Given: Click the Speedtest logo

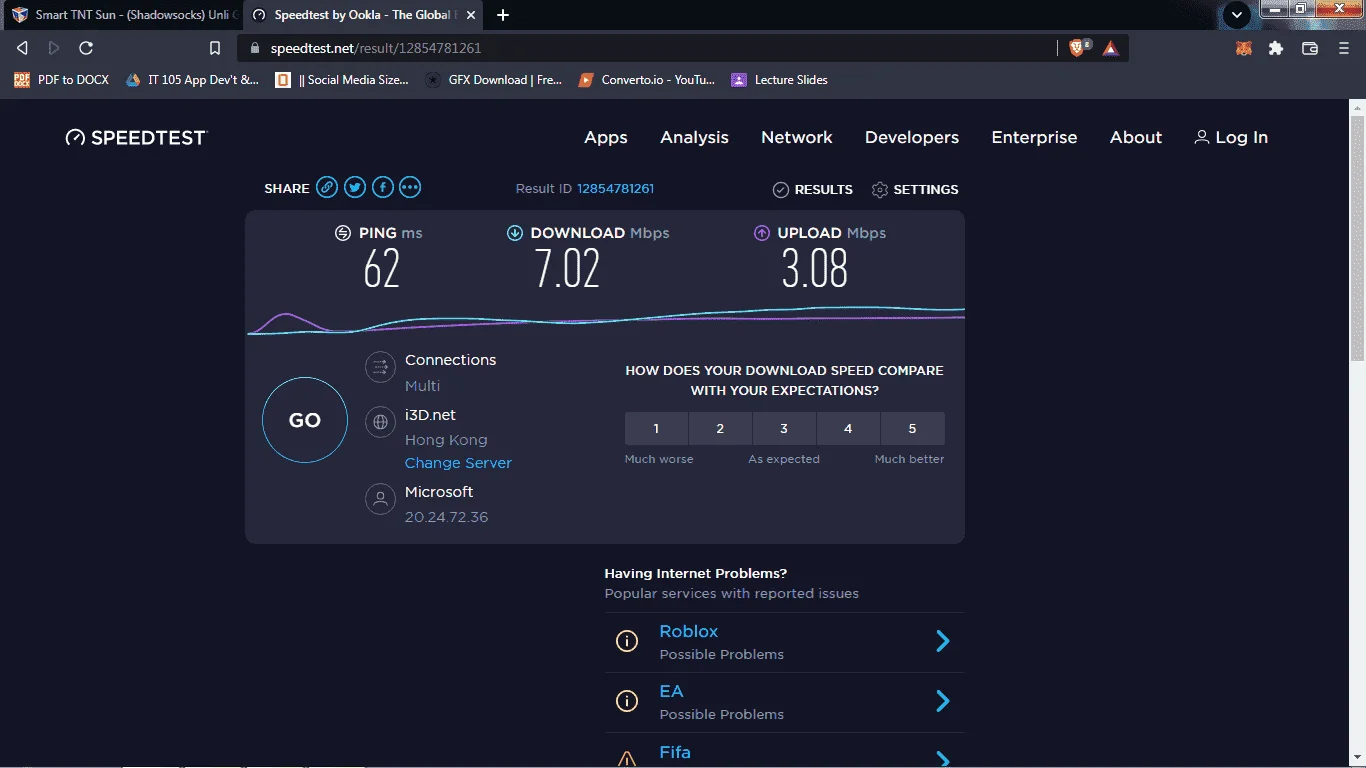Looking at the screenshot, I should pyautogui.click(x=136, y=138).
